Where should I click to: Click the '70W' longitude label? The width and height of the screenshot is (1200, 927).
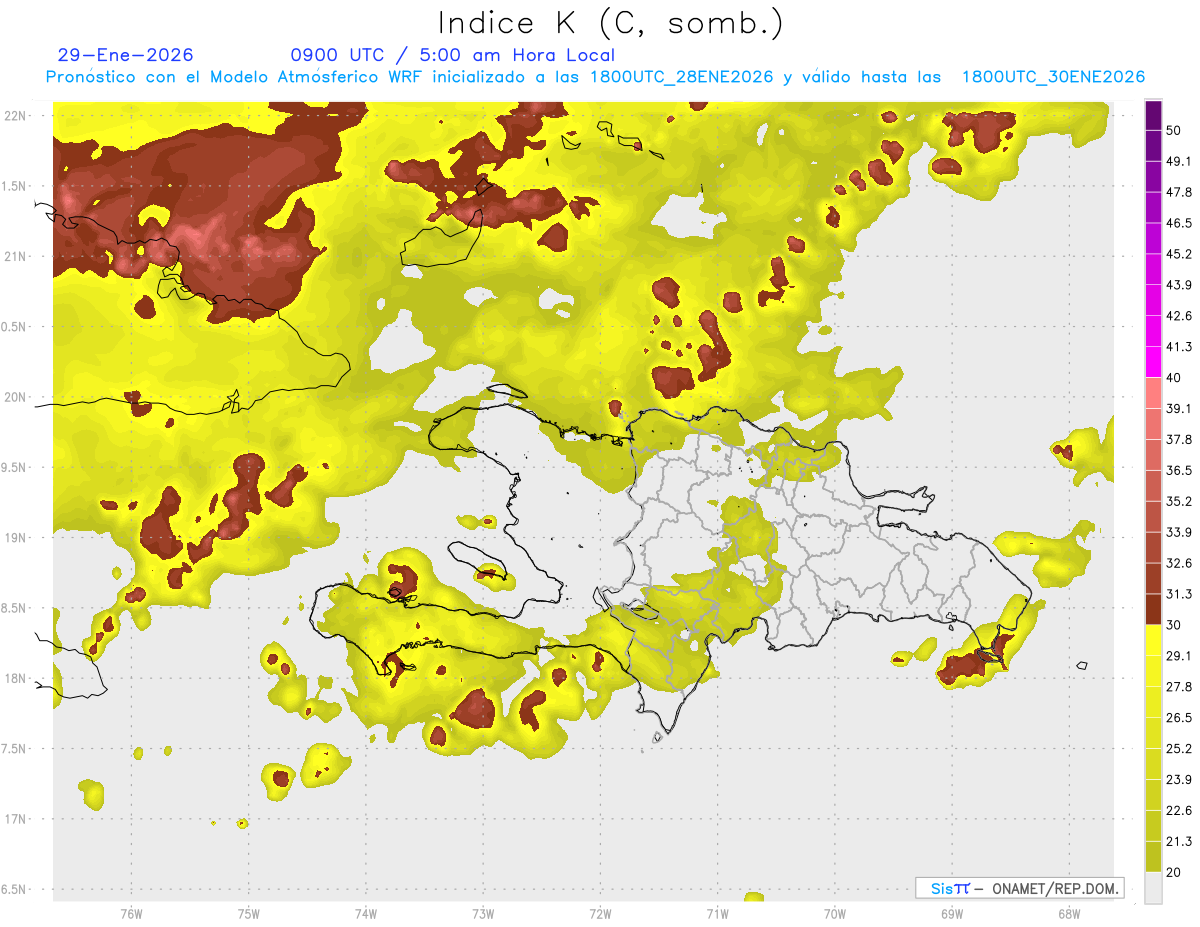834,913
